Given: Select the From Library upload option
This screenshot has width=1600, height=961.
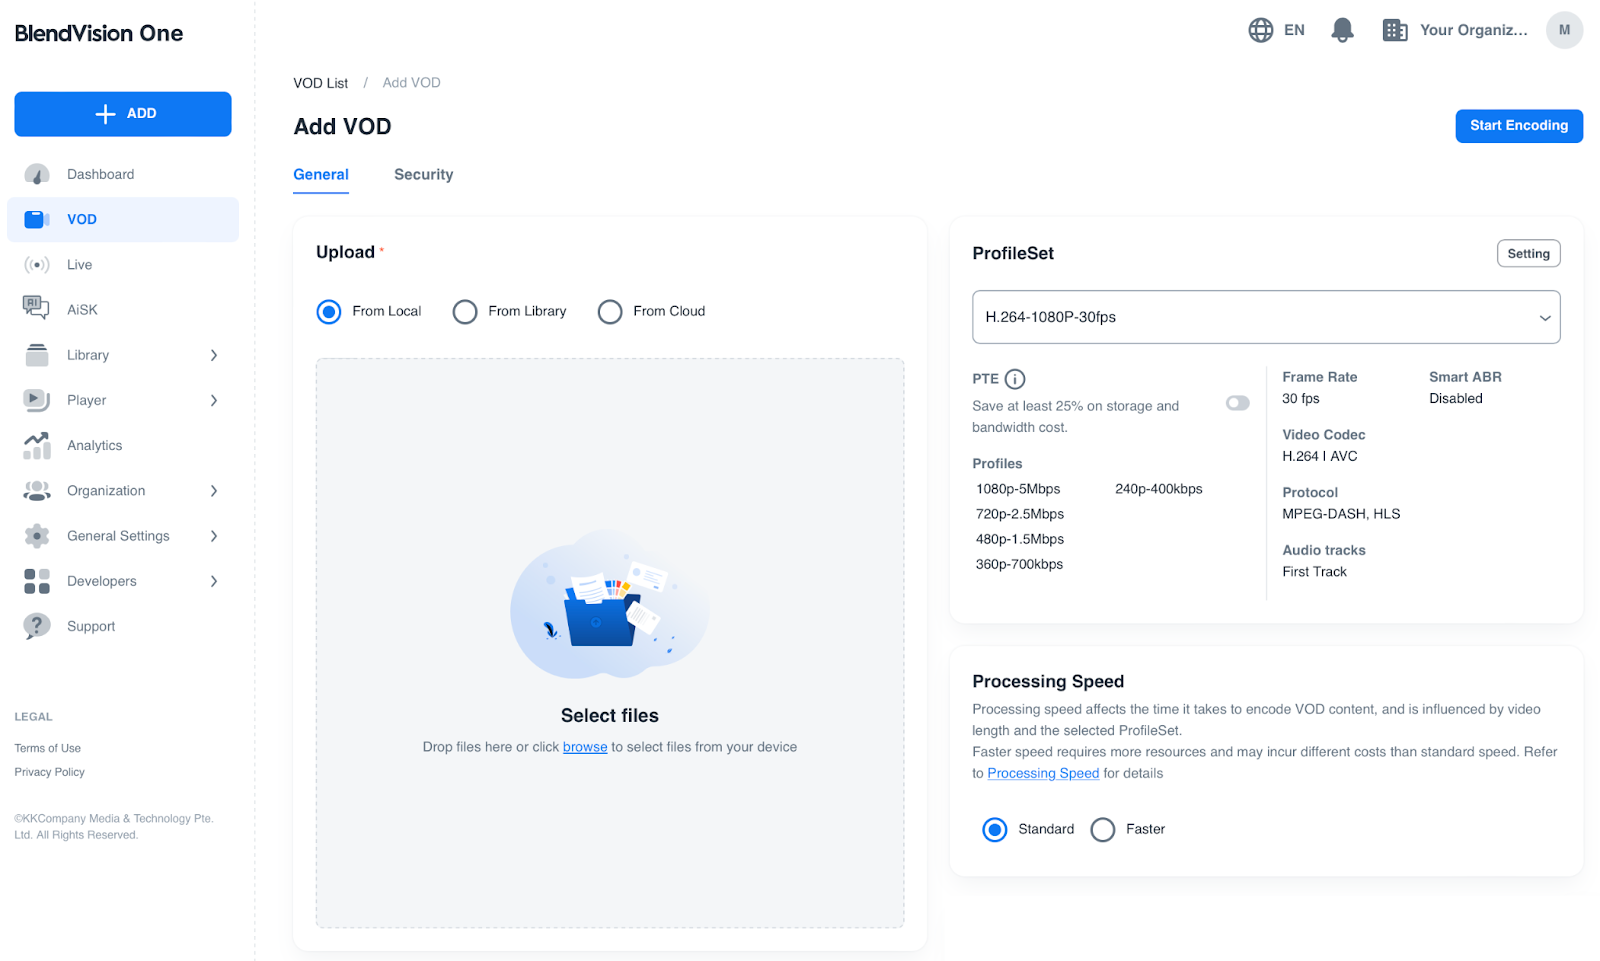Looking at the screenshot, I should [465, 312].
